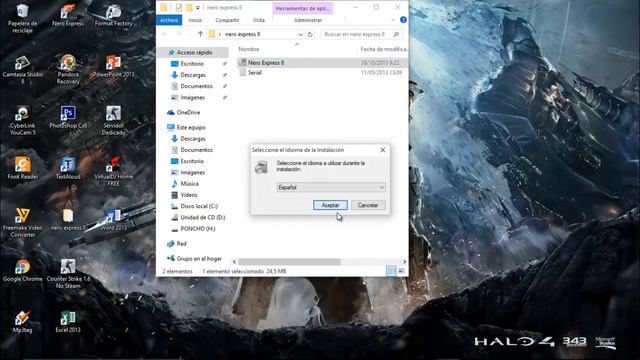Switch to the Inicio ribbon tab
This screenshot has width=640, height=360.
point(195,20)
